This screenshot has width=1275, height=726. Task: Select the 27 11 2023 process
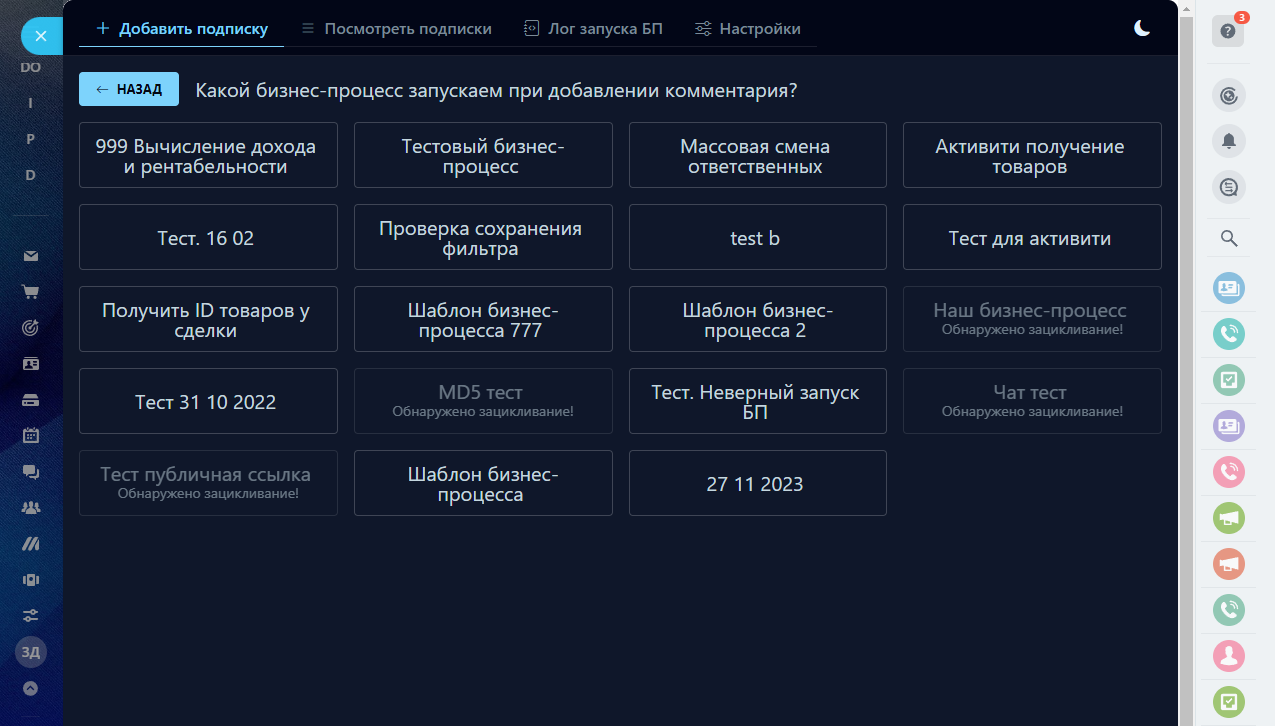[x=758, y=483]
